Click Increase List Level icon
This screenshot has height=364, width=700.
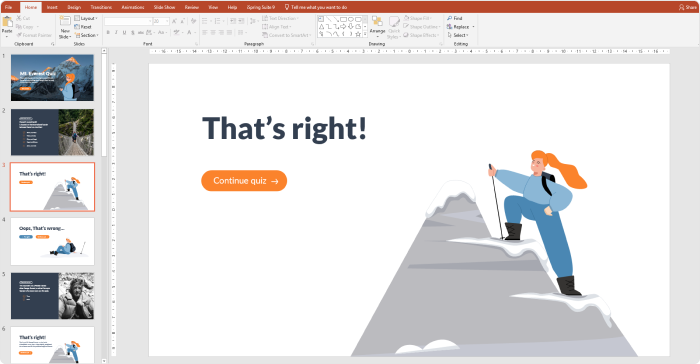click(241, 21)
